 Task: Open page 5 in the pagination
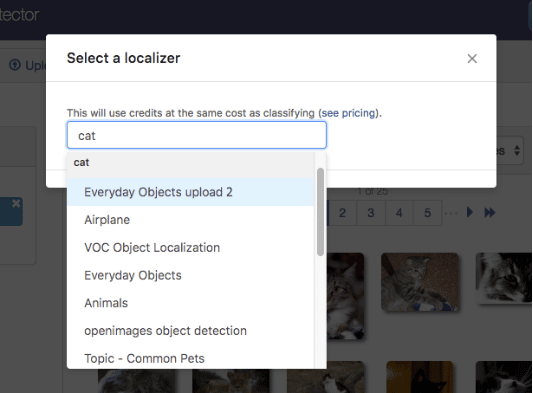pyautogui.click(x=428, y=213)
